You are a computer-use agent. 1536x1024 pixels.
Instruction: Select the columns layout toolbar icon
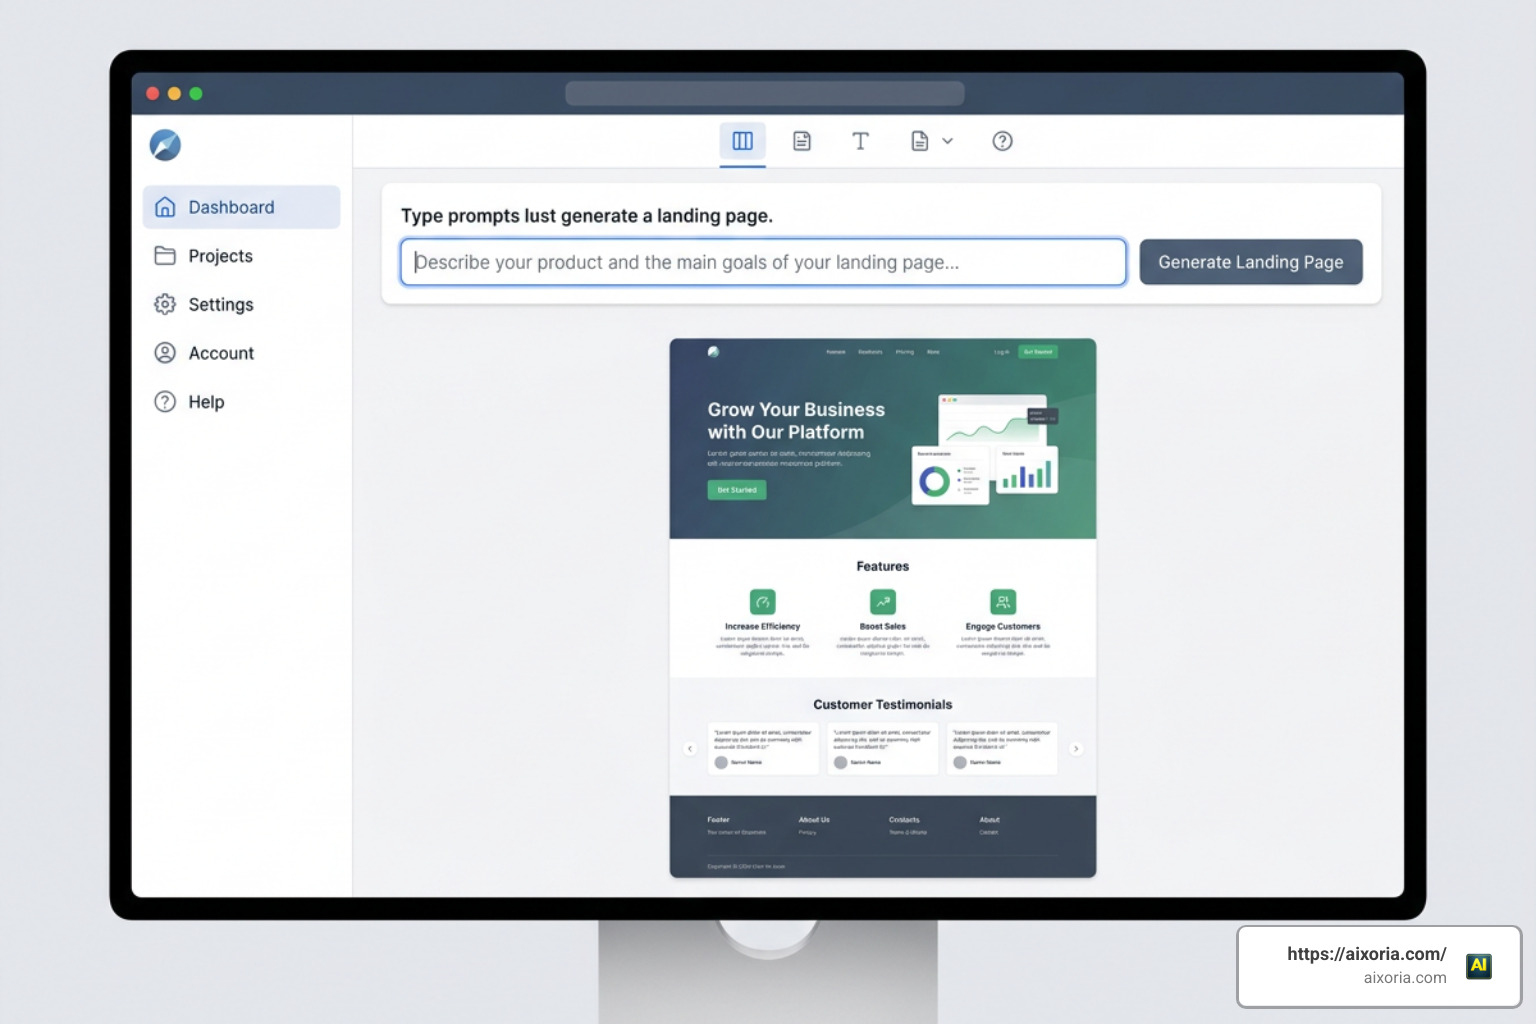pos(742,141)
